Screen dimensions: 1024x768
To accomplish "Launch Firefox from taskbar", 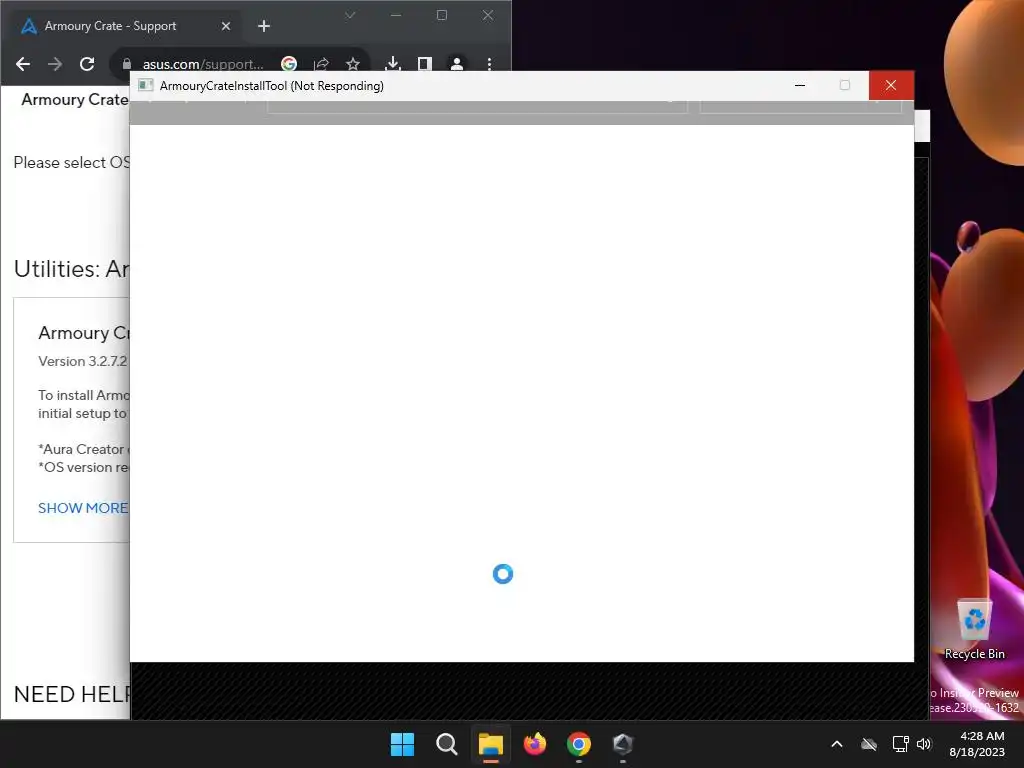I will tap(535, 744).
